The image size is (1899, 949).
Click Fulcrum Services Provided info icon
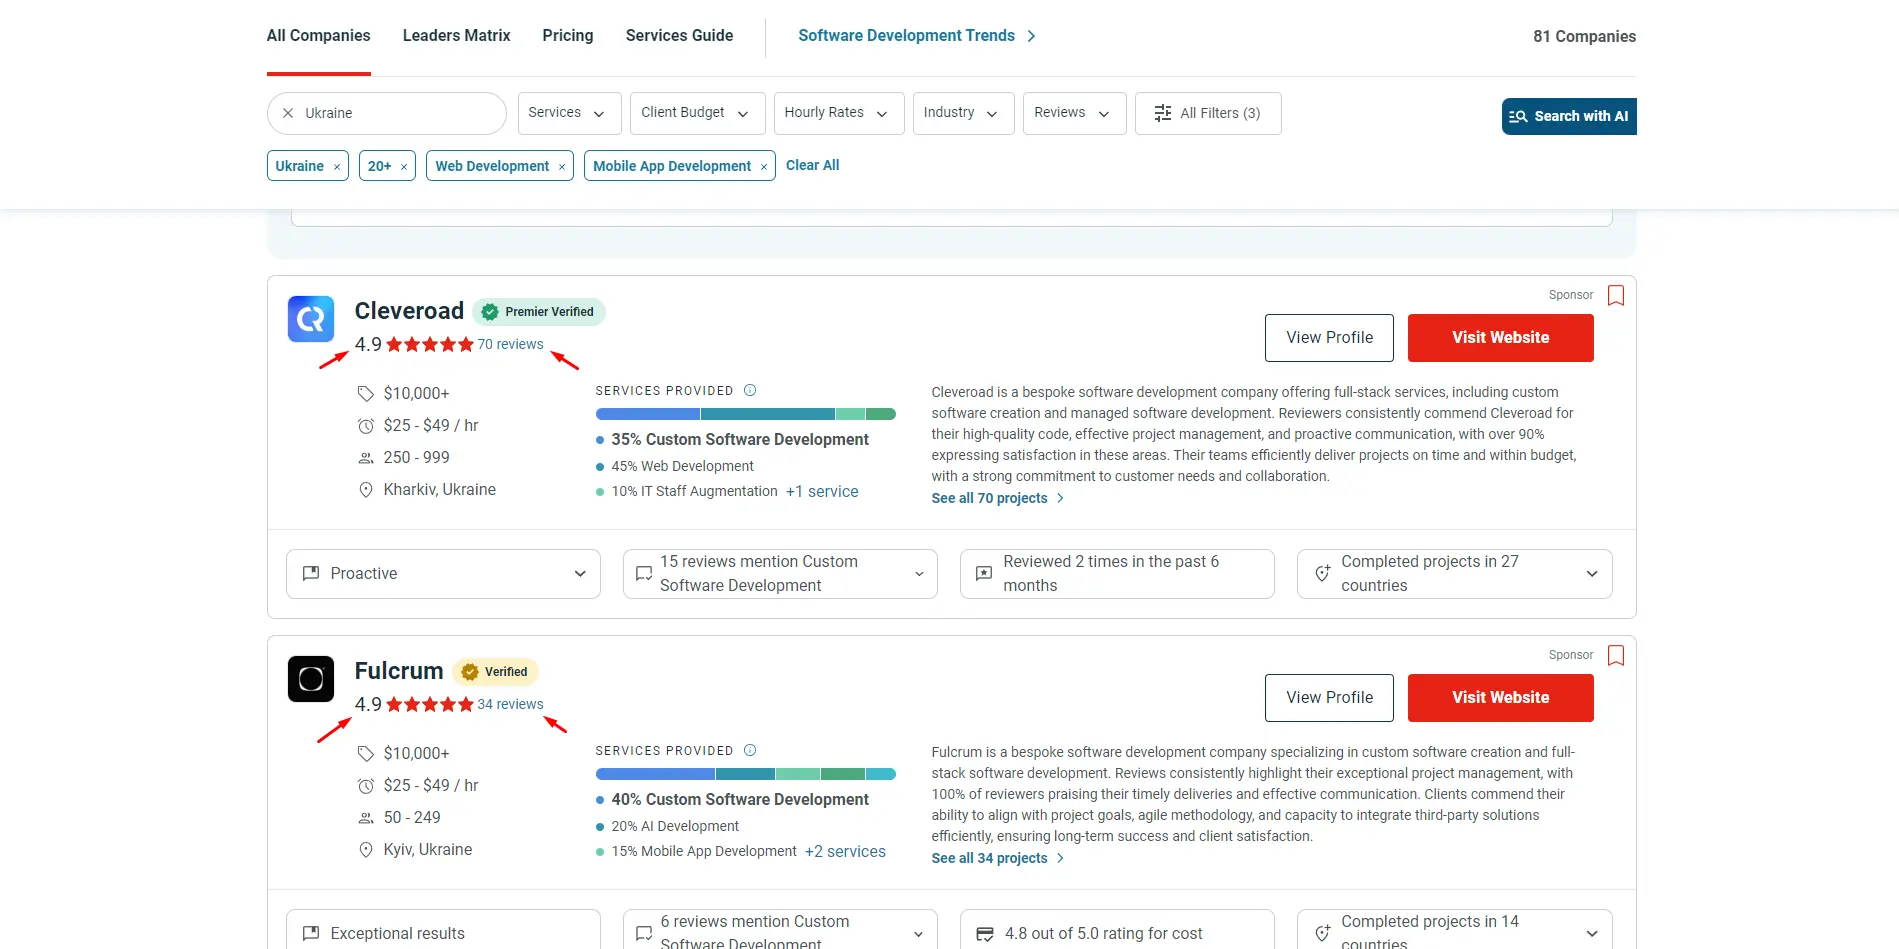click(x=750, y=750)
